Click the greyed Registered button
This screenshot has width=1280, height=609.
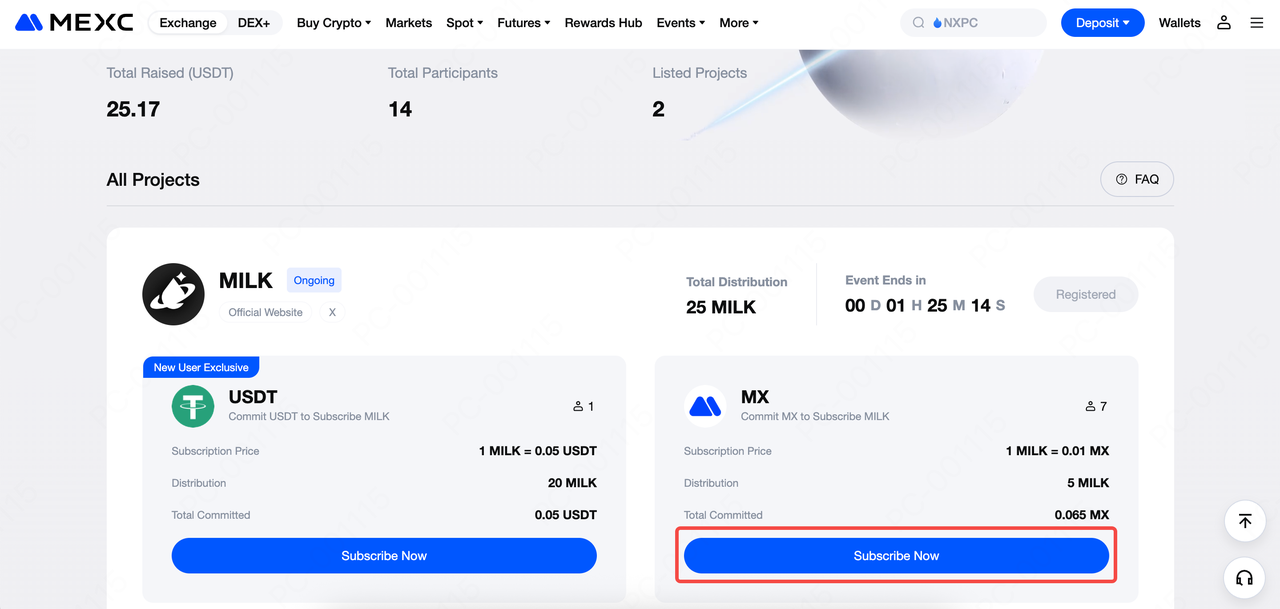tap(1085, 294)
